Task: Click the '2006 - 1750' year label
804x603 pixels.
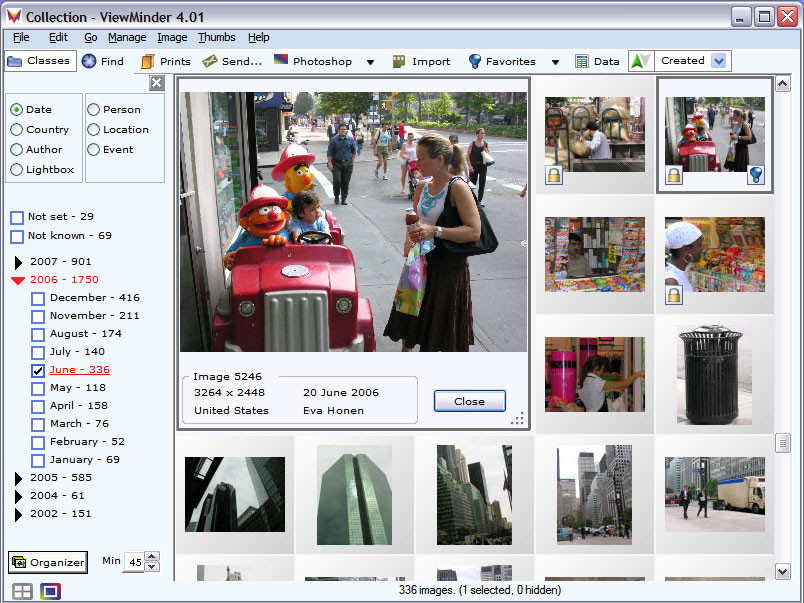Action: [x=64, y=279]
